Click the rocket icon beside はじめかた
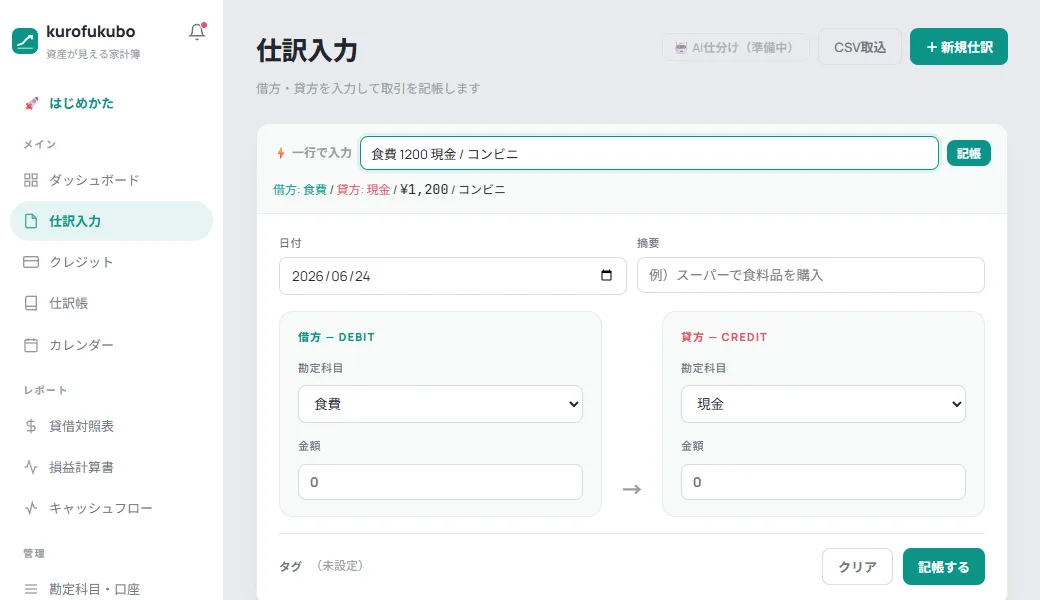The width and height of the screenshot is (1040, 600). click(31, 103)
